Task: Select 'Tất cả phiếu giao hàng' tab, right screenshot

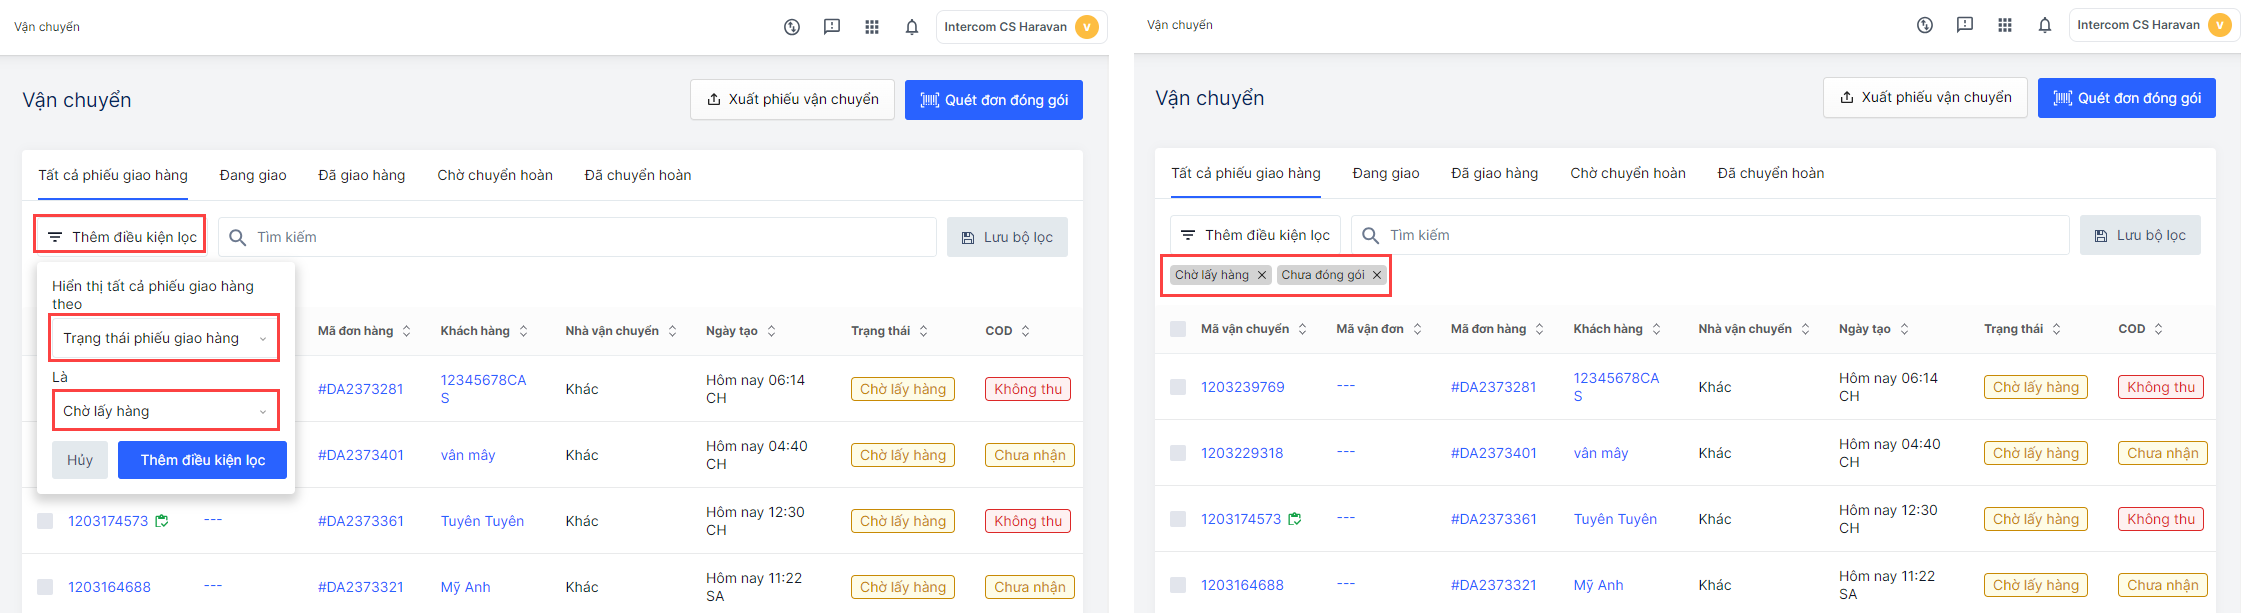Action: [x=1246, y=173]
